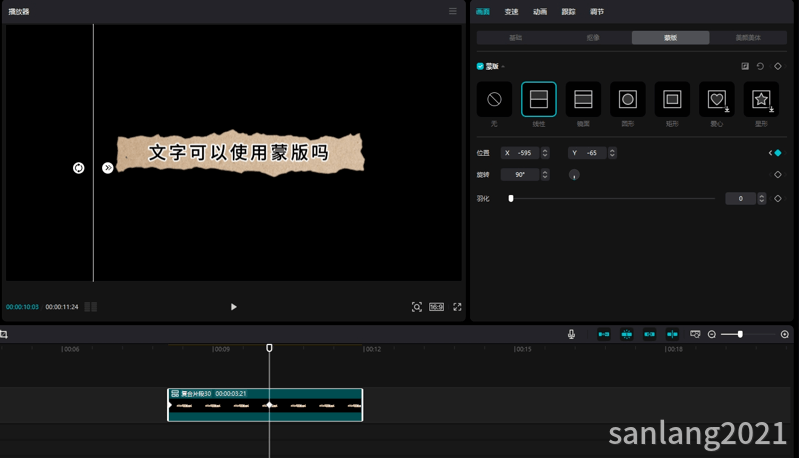
Task: Enter fullscreen preview
Action: coord(457,307)
